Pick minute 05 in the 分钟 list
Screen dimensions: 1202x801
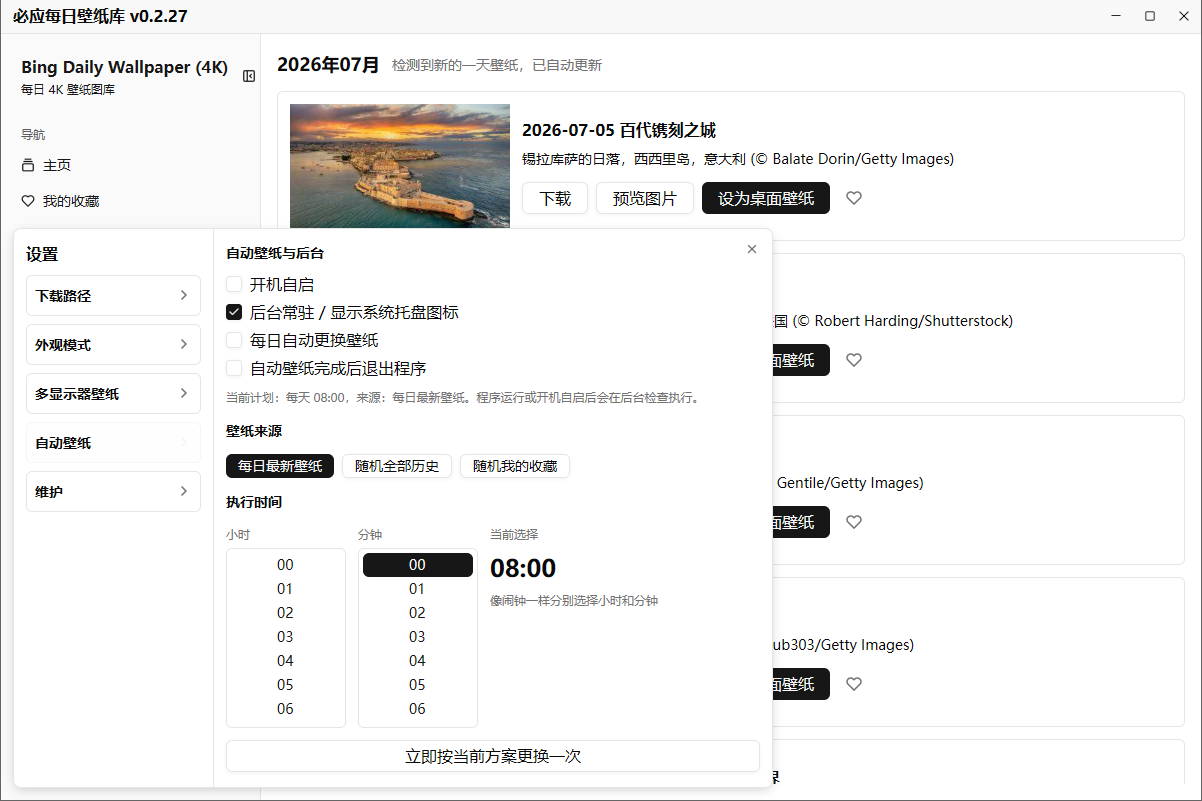tap(417, 685)
